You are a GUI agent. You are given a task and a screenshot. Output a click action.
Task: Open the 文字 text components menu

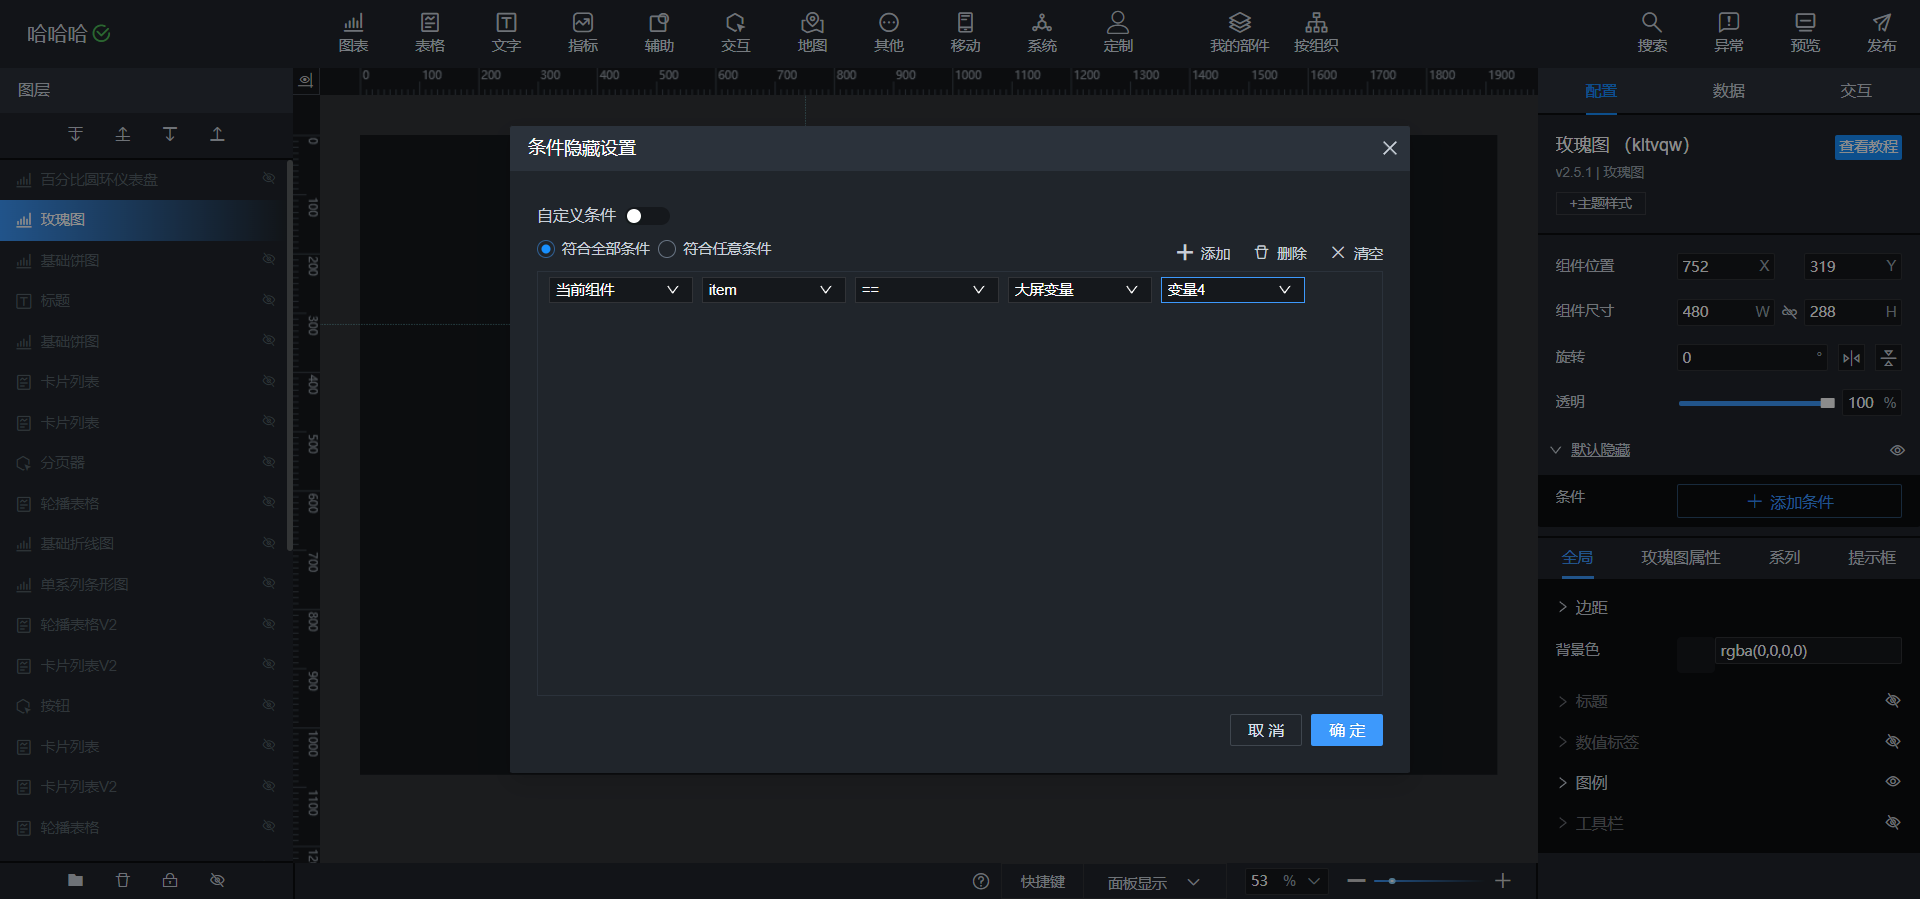pos(506,33)
